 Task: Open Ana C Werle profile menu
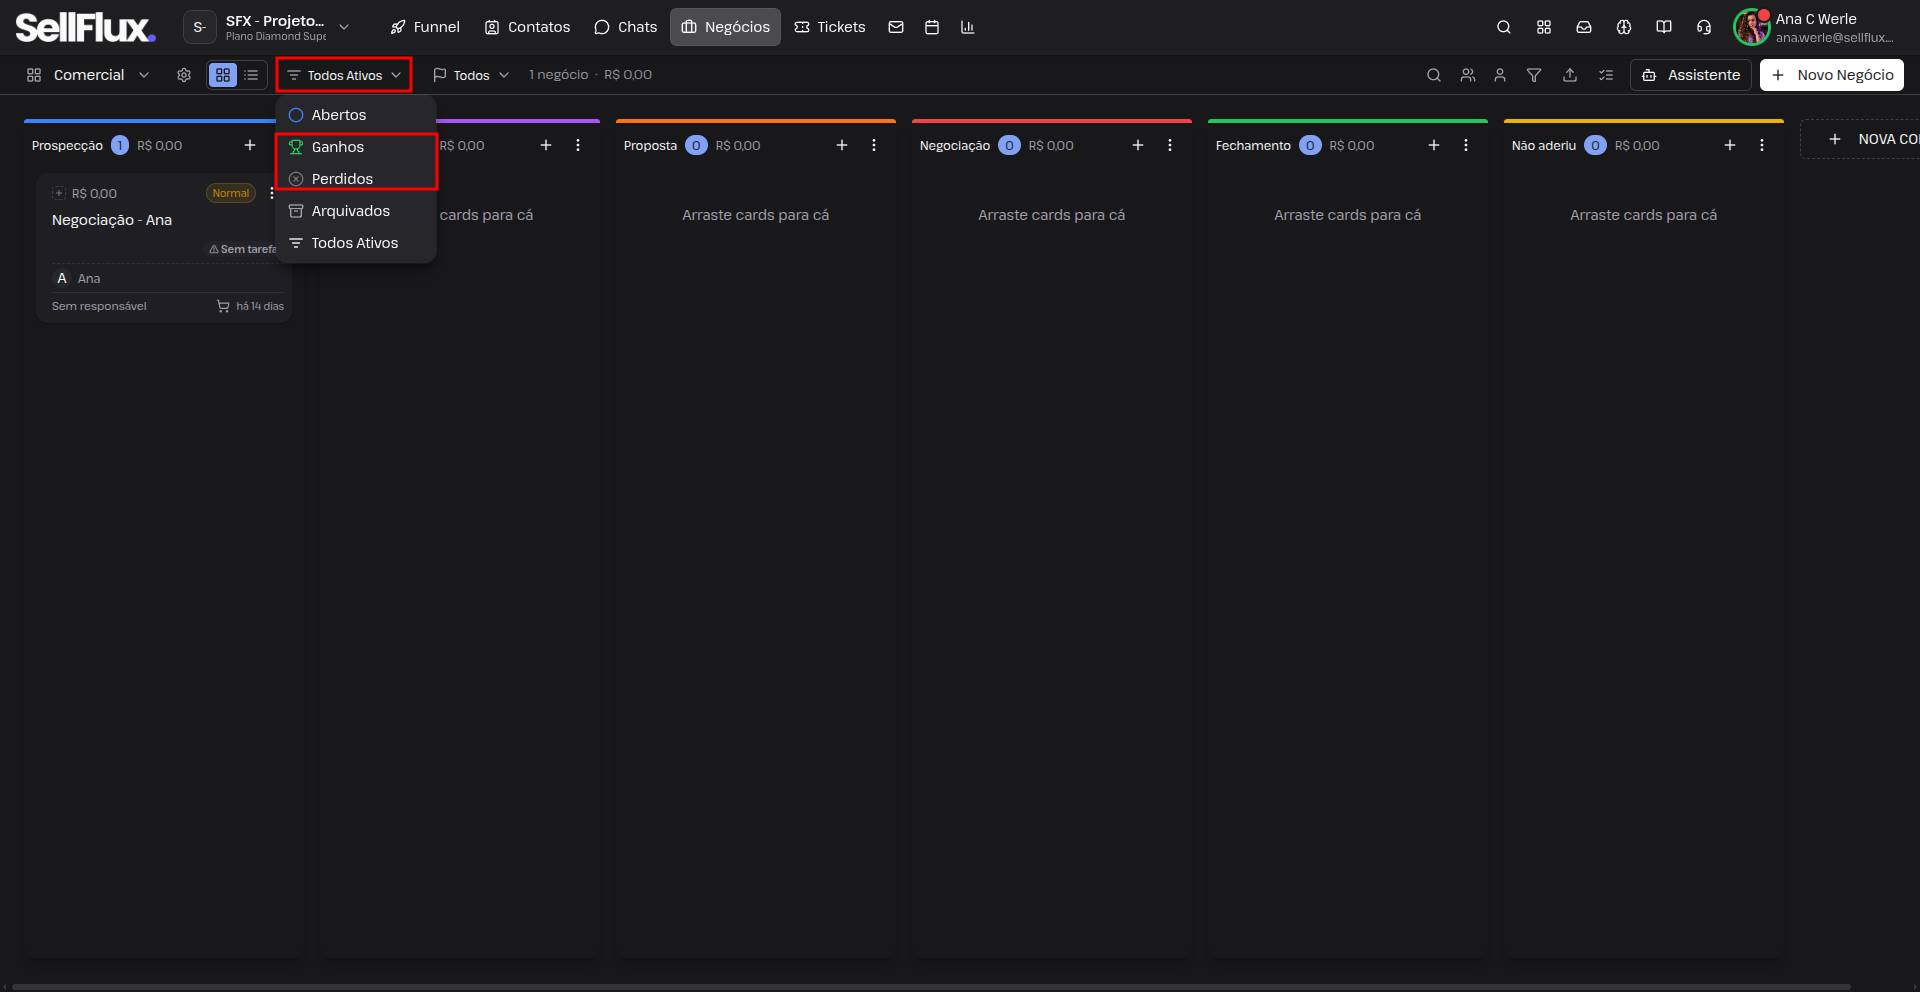[1814, 27]
